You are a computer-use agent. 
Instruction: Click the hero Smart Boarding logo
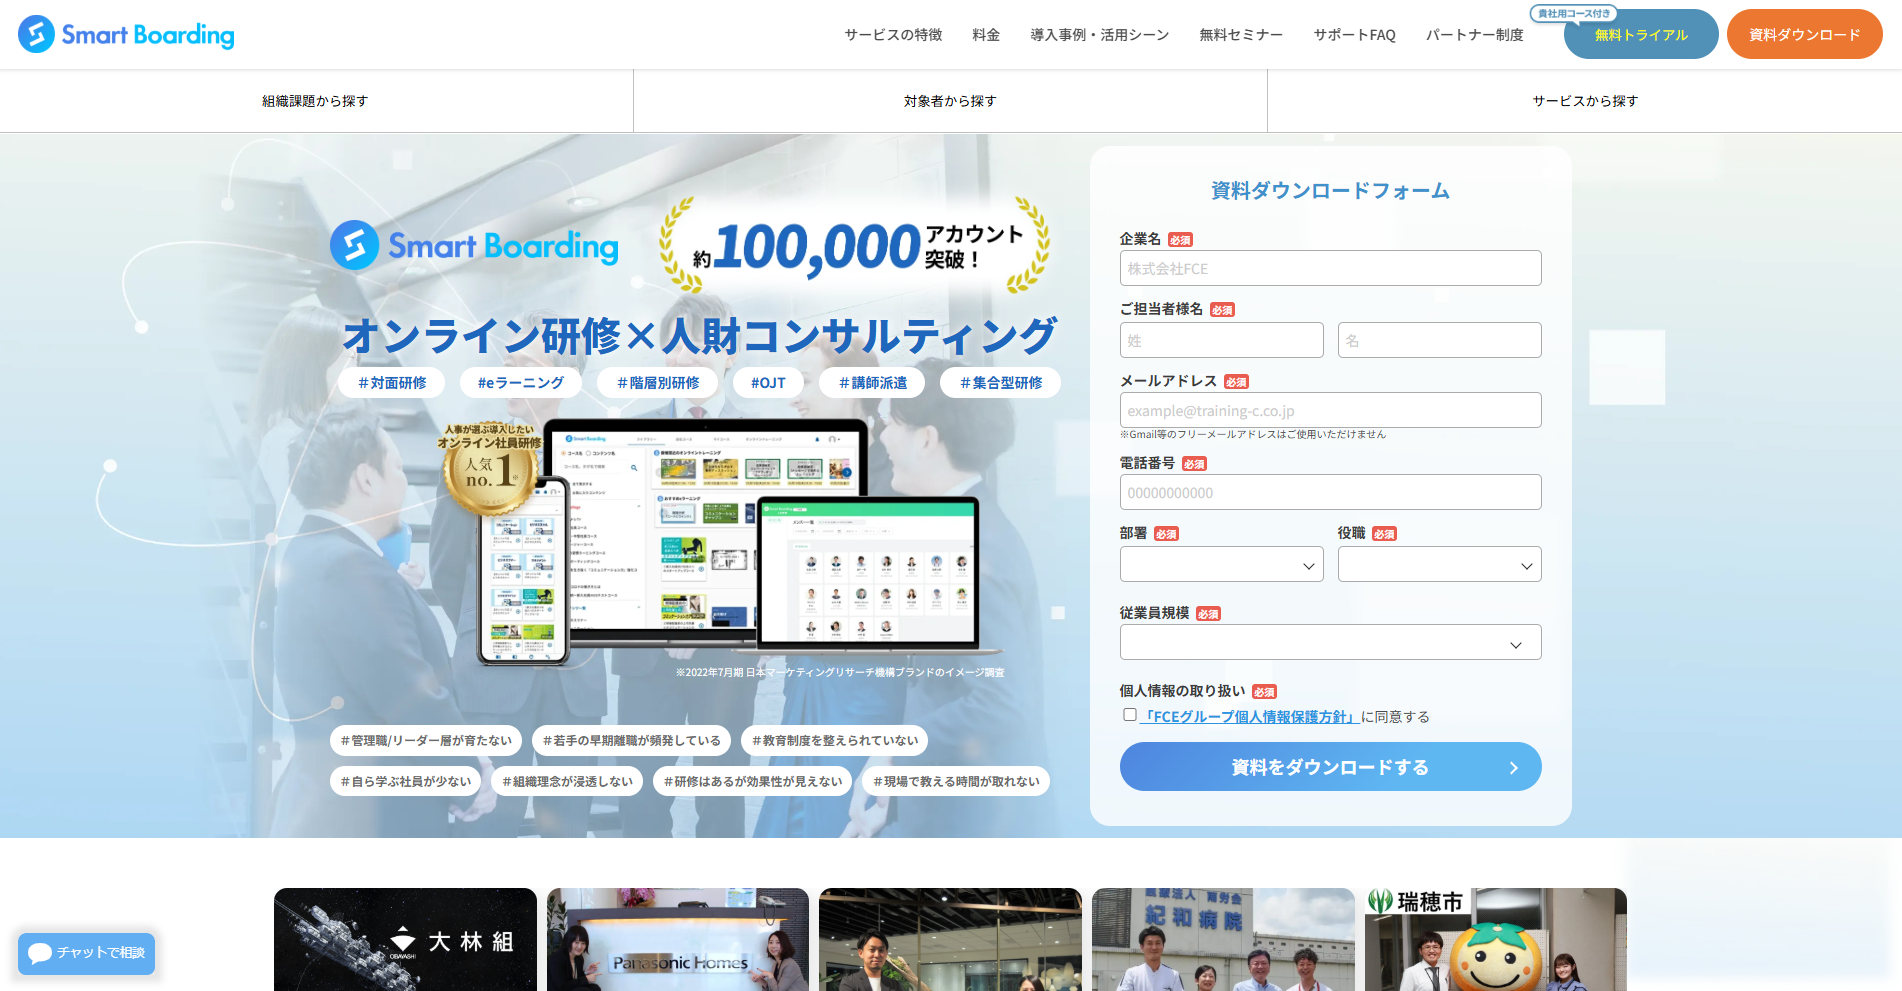click(475, 246)
